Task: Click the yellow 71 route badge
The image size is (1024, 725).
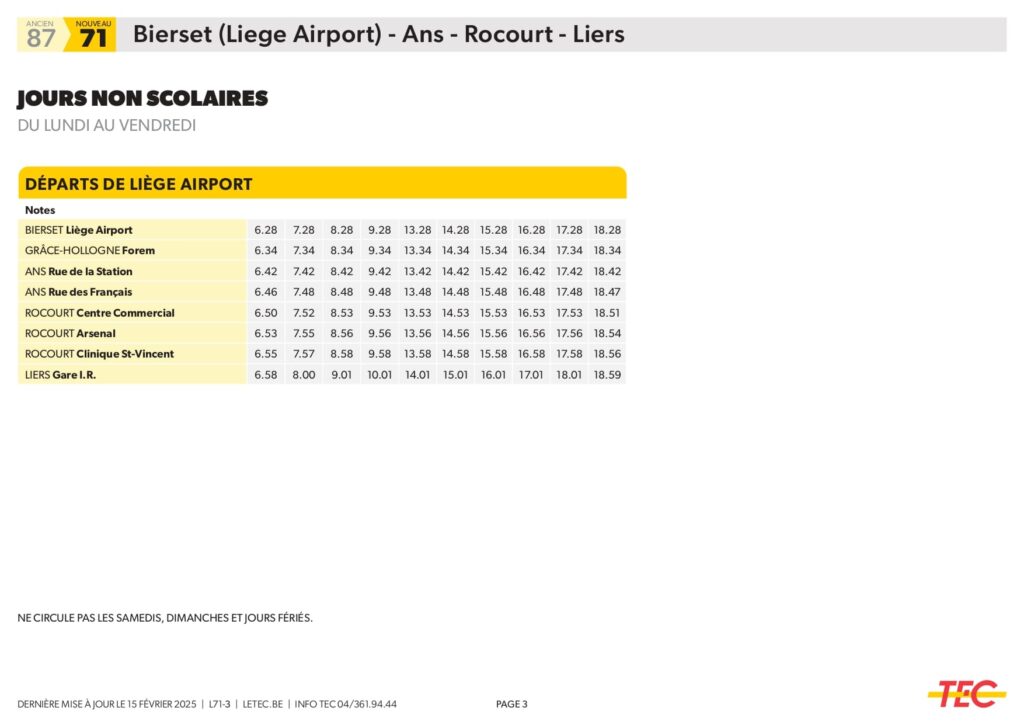Action: (93, 36)
